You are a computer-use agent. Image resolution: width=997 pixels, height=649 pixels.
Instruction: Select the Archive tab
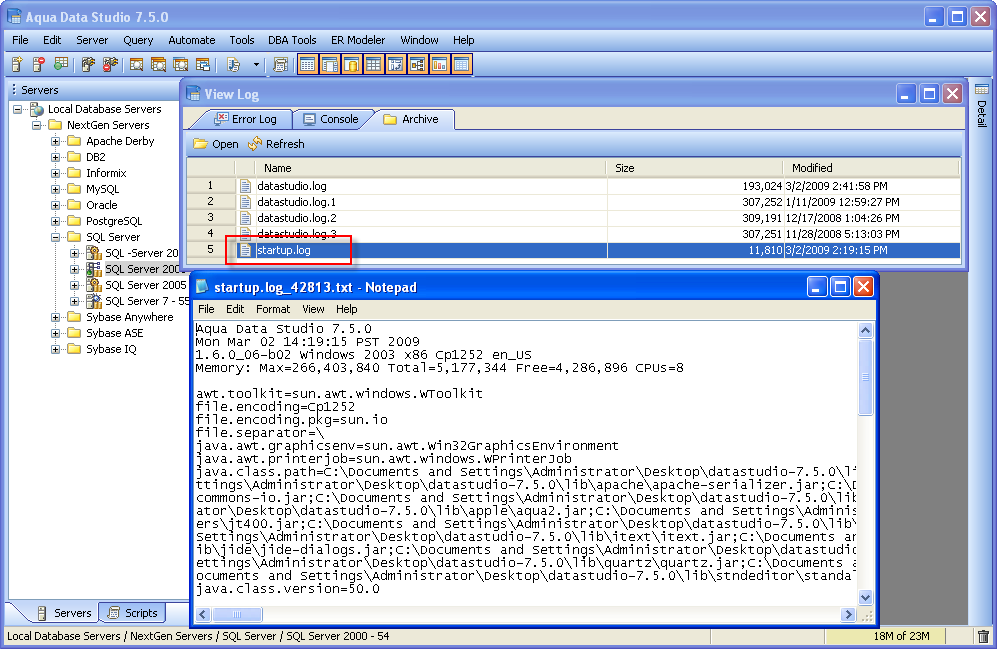point(411,119)
